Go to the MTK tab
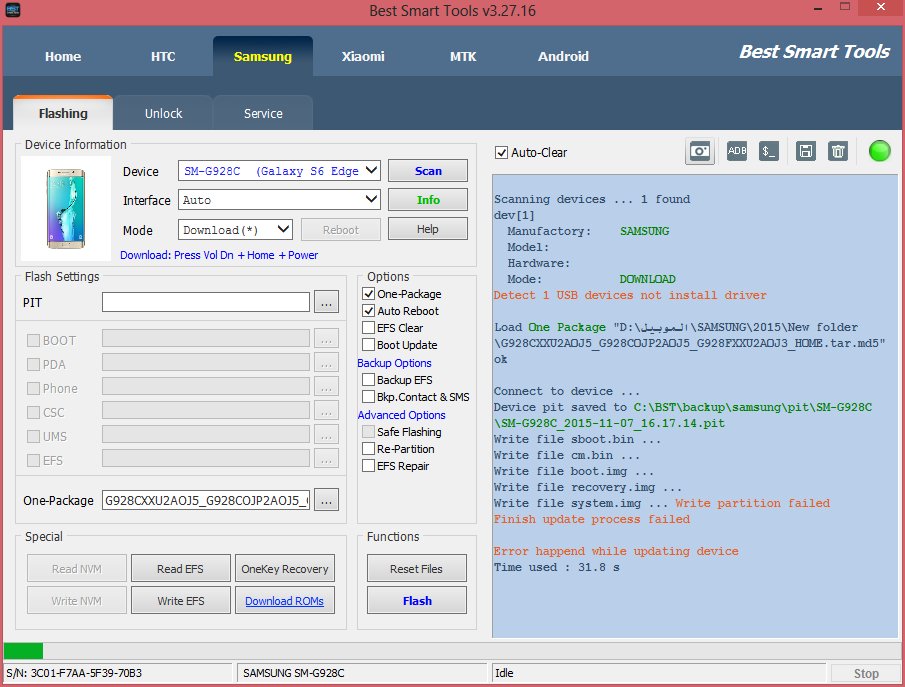This screenshot has height=687, width=905. (463, 57)
